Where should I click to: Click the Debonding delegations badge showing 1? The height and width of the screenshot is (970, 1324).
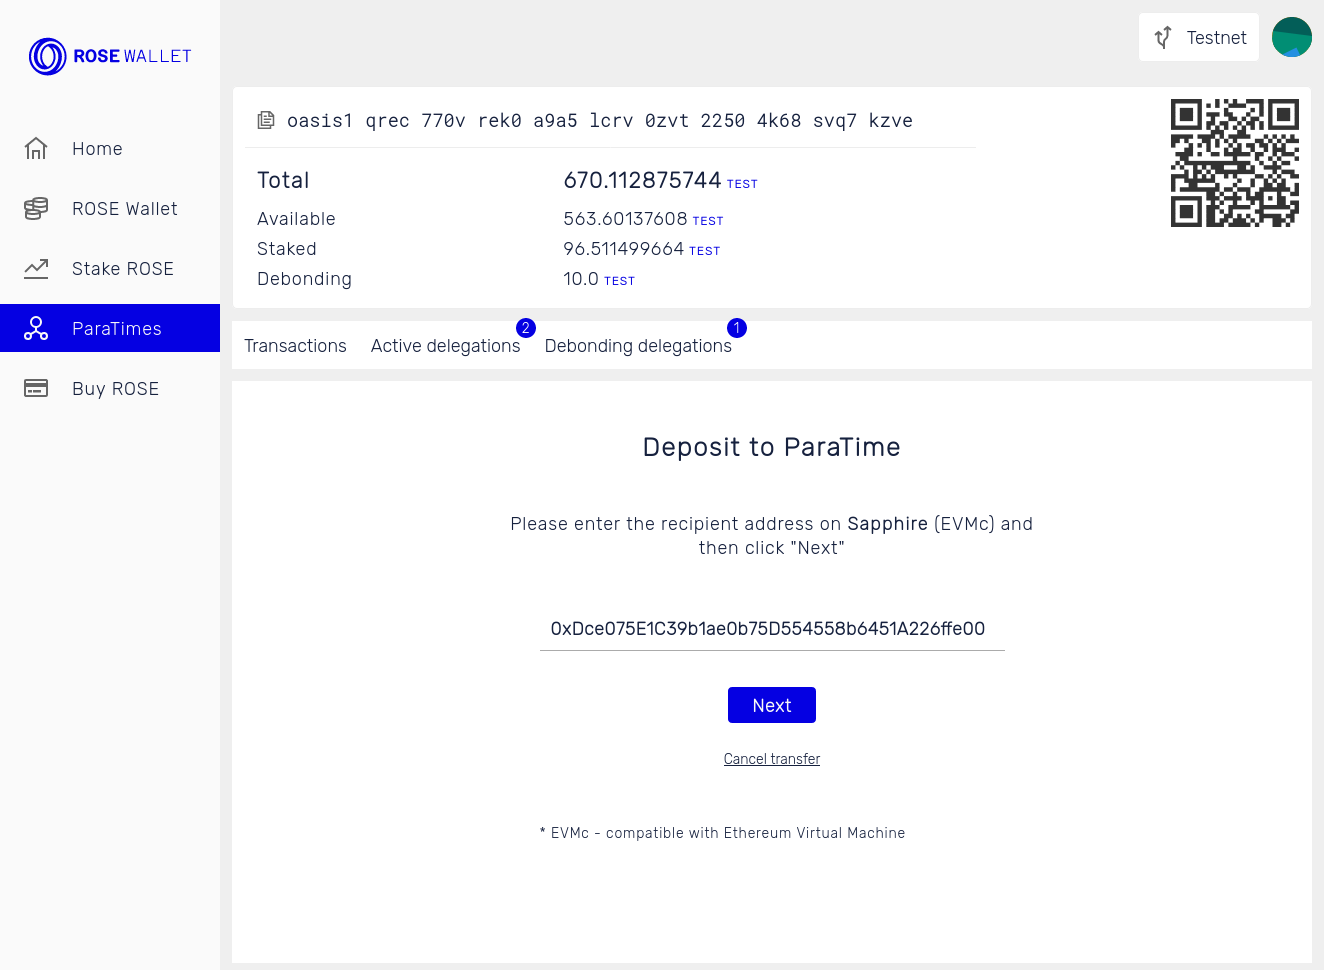737,327
